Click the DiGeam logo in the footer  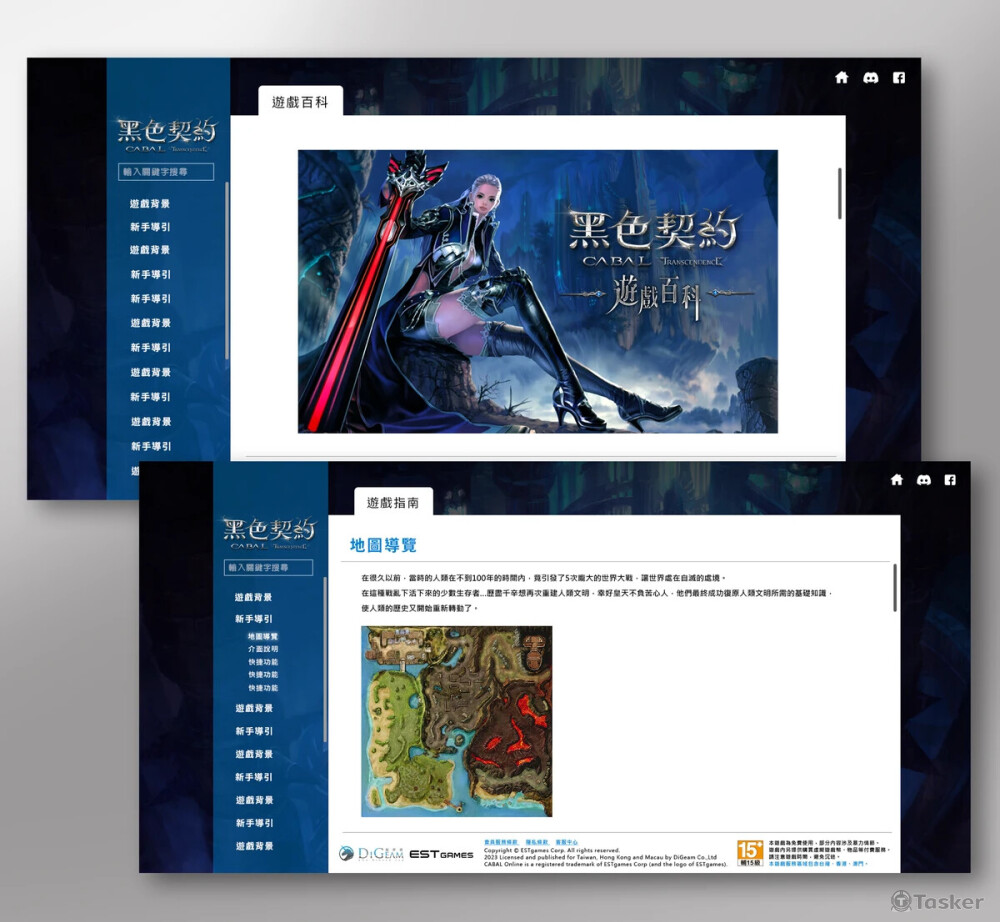click(x=371, y=854)
